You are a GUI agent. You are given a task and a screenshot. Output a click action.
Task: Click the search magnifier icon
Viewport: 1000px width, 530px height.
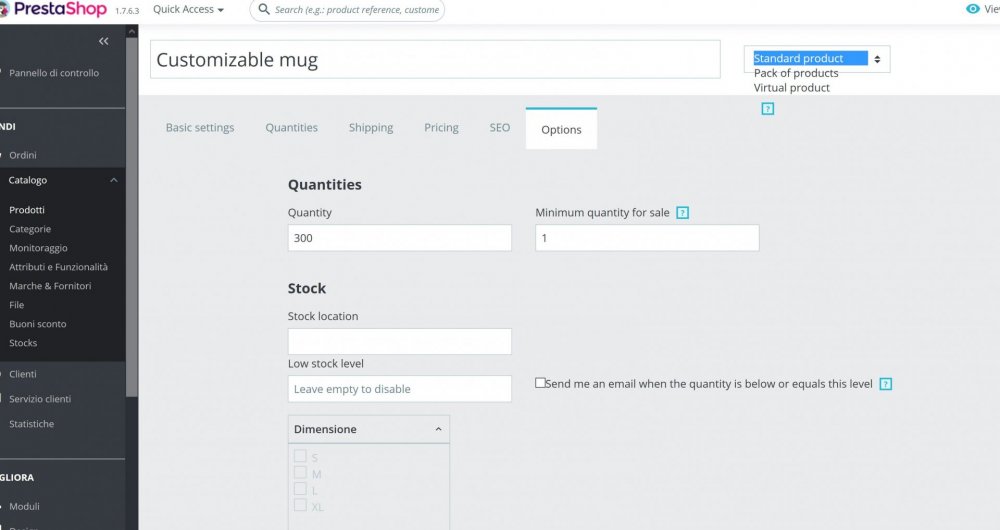click(x=263, y=10)
